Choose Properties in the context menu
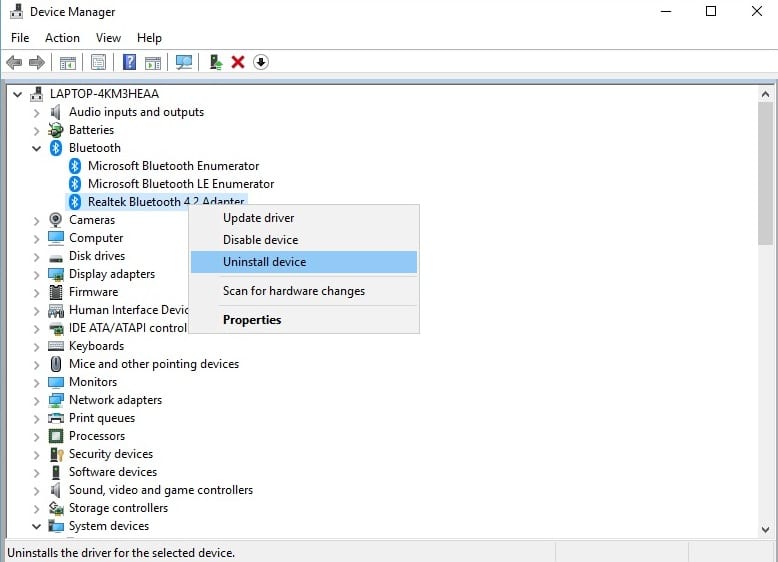The image size is (778, 562). click(252, 320)
